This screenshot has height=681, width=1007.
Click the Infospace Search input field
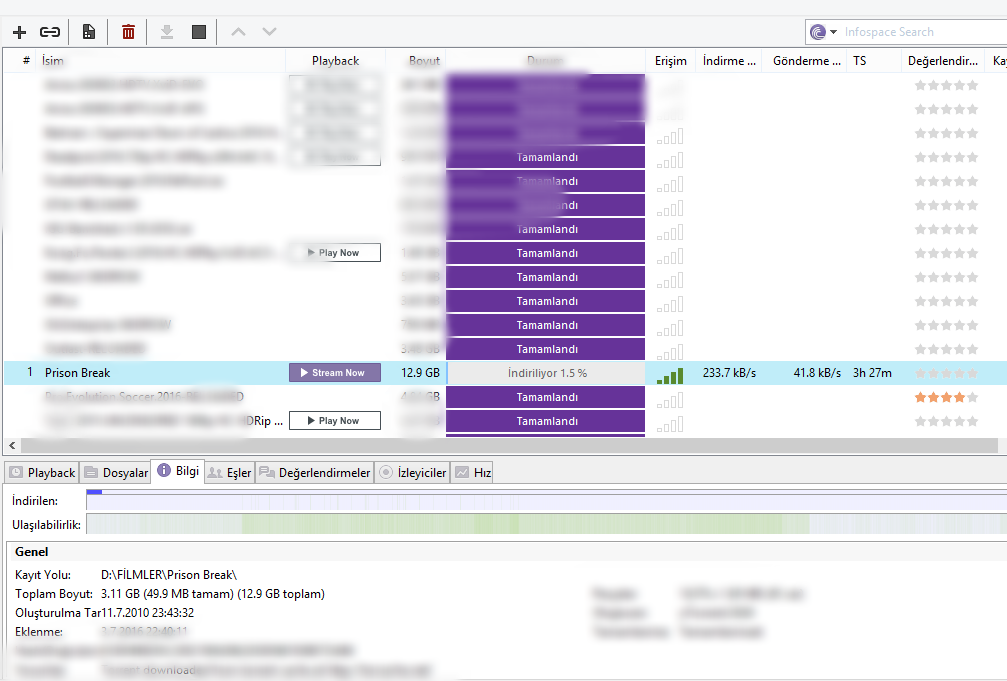924,31
